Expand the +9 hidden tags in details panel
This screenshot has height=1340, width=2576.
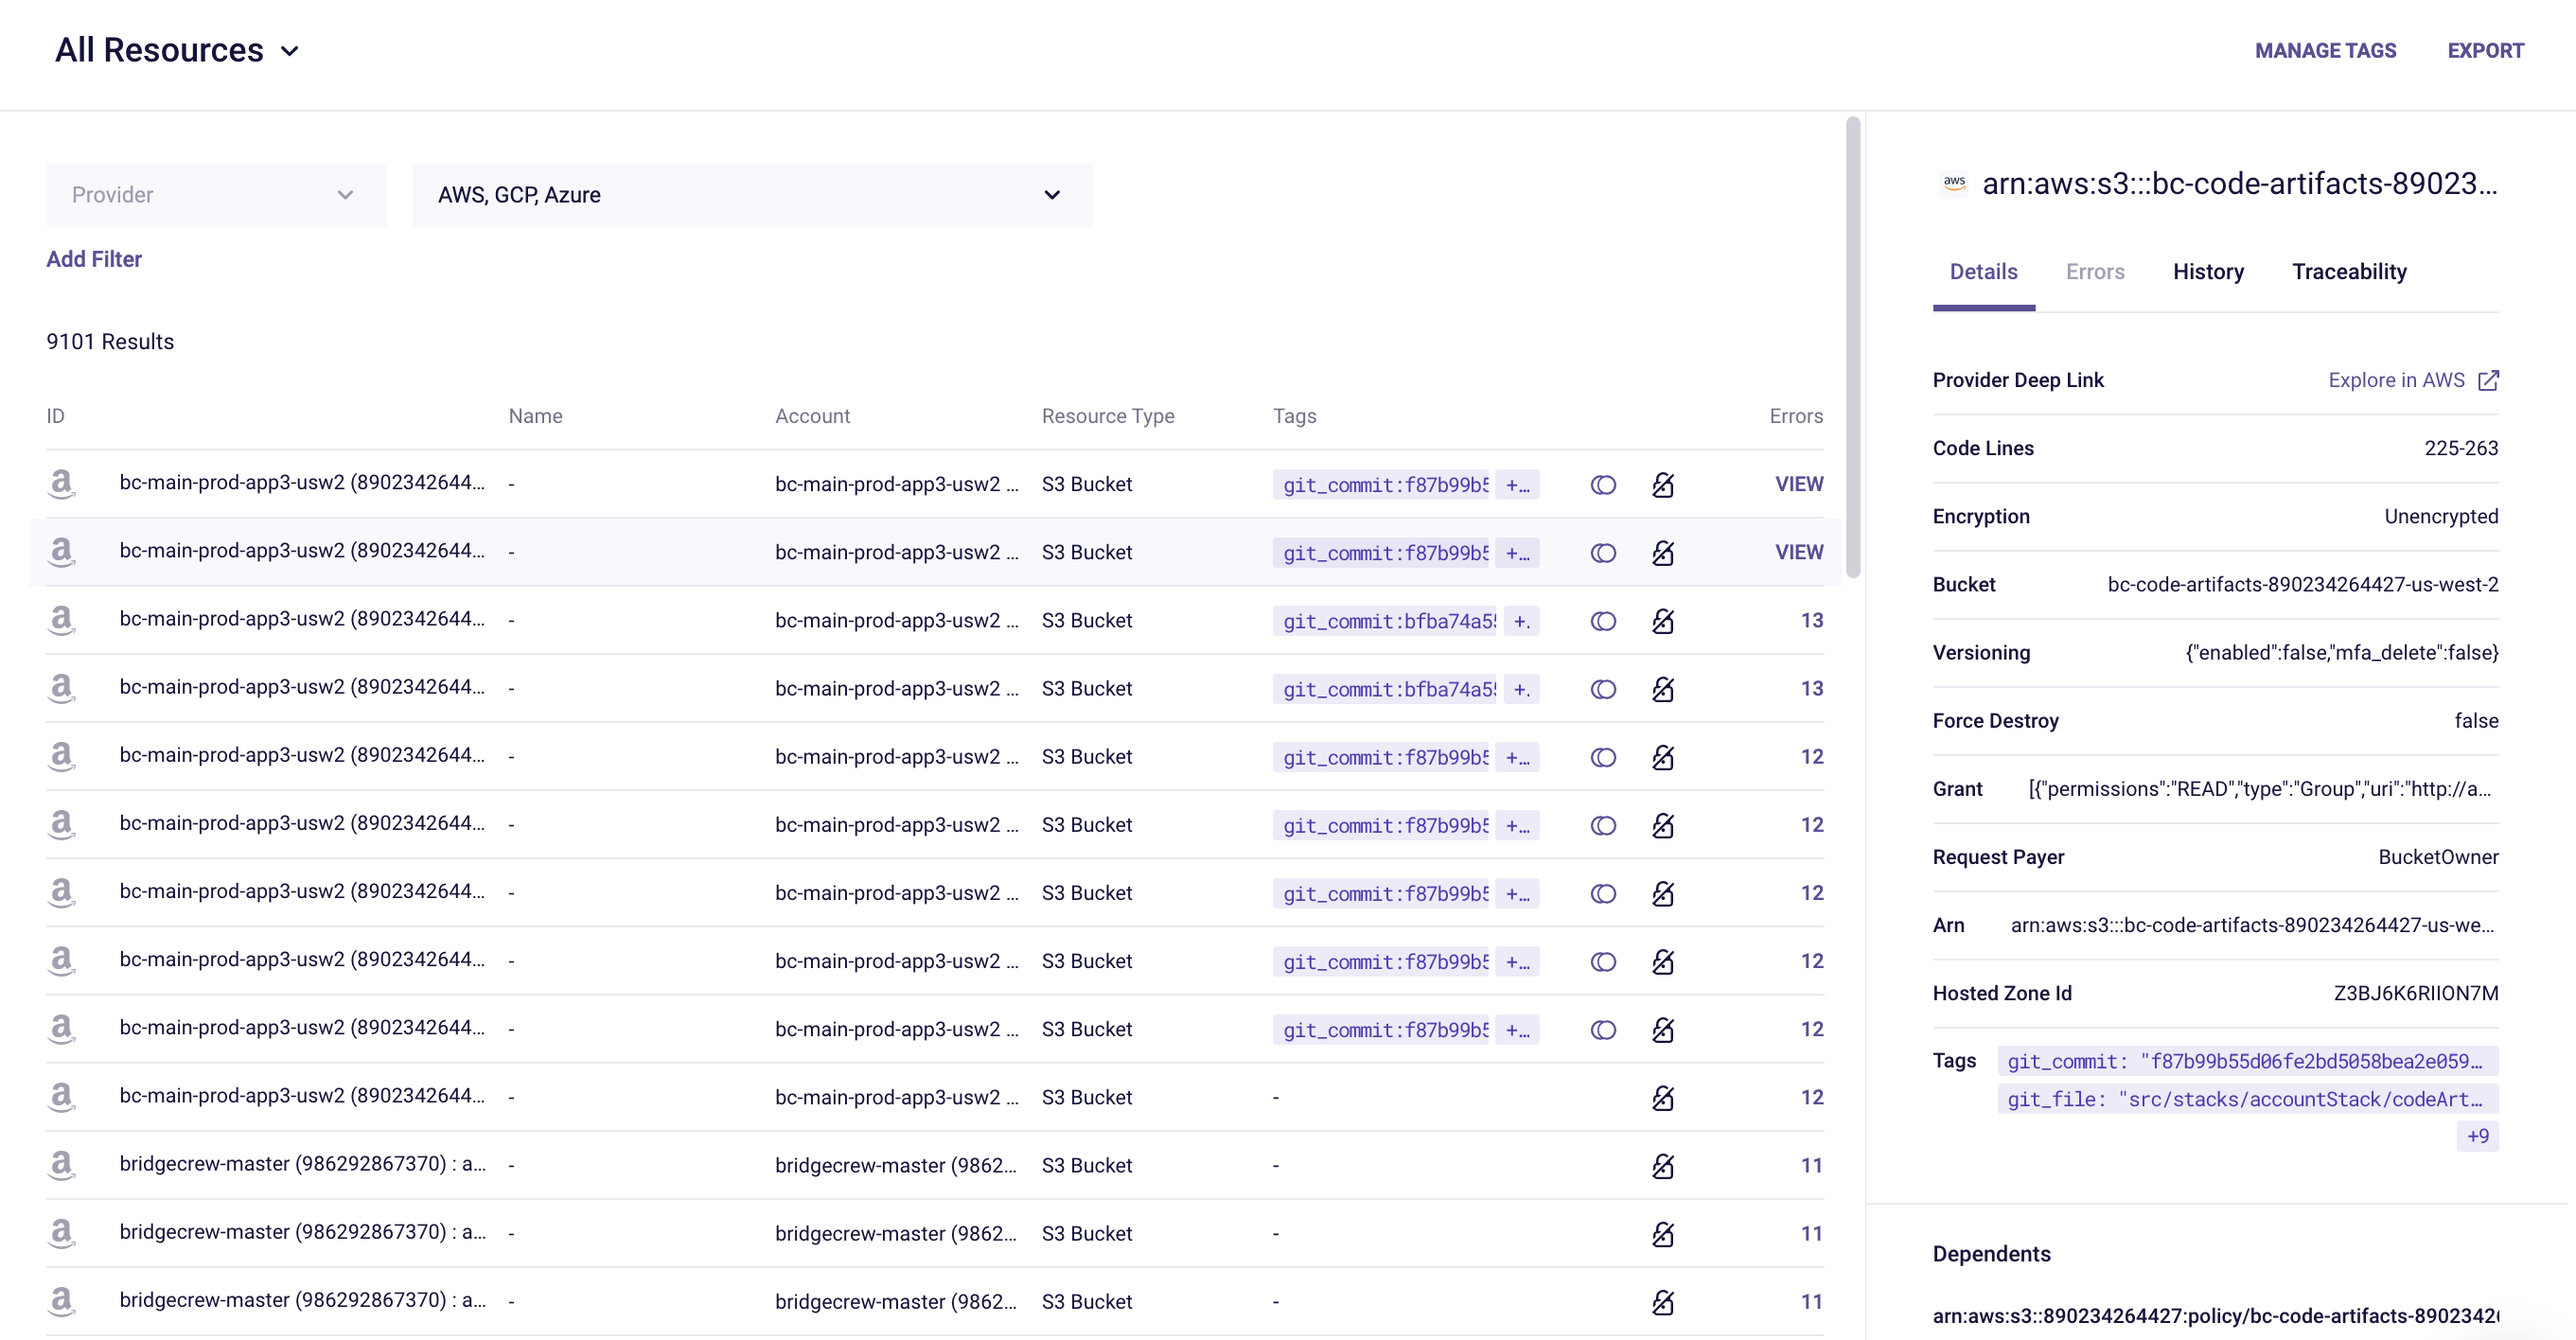click(x=2477, y=1136)
